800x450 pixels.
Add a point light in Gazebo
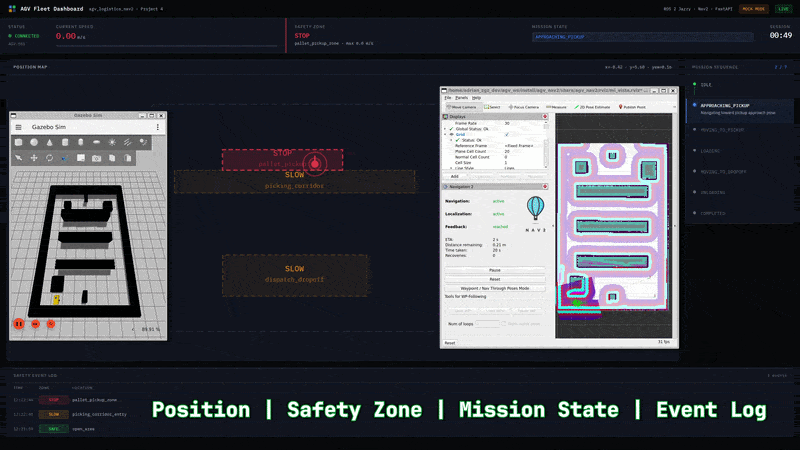tap(112, 142)
